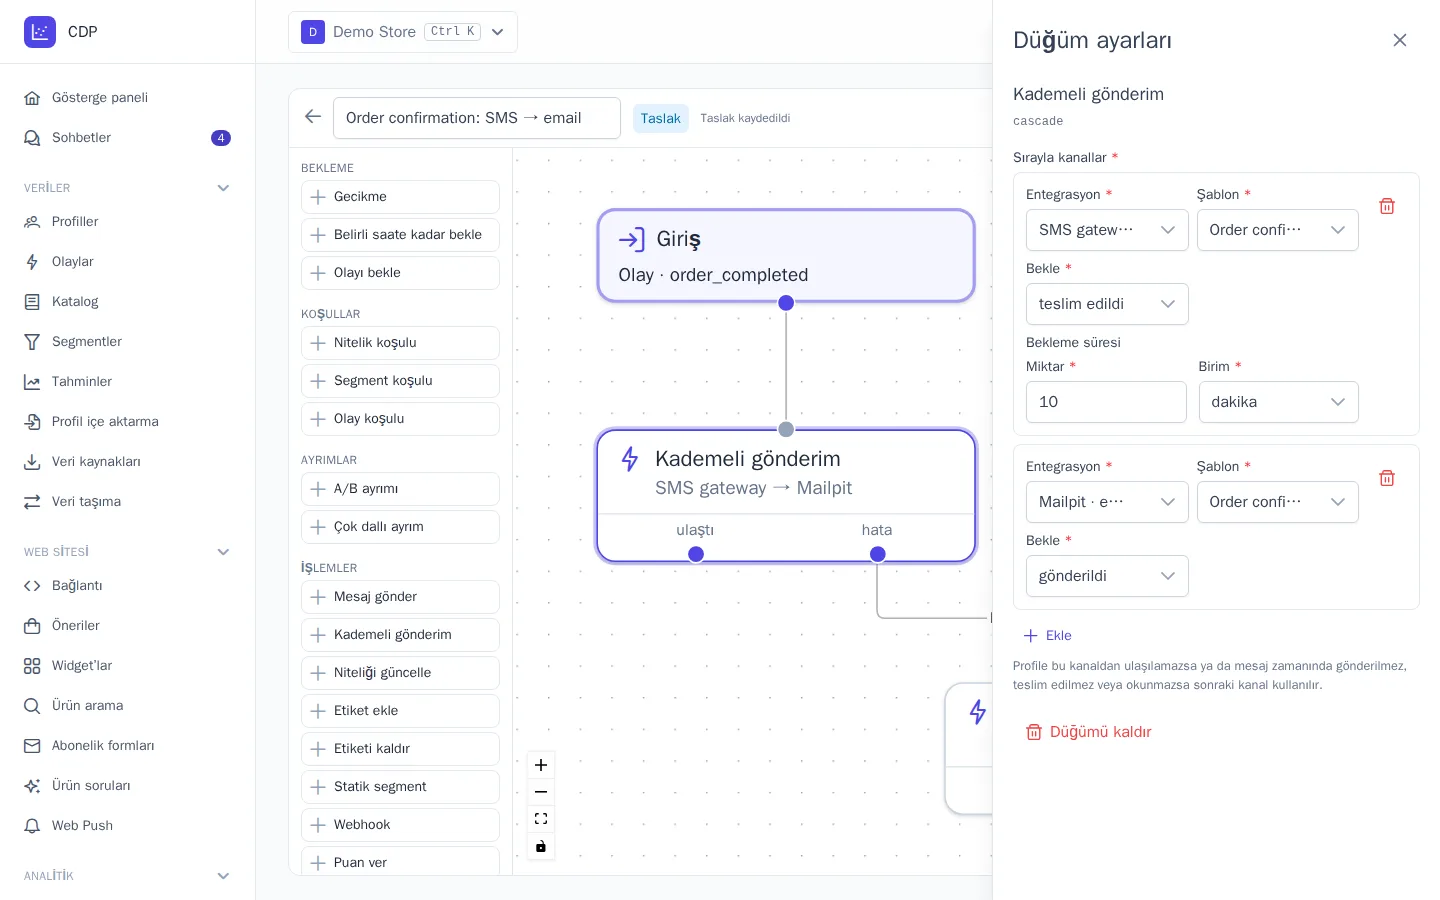Click Ekle to add a channel
This screenshot has width=1440, height=900.
click(x=1047, y=635)
